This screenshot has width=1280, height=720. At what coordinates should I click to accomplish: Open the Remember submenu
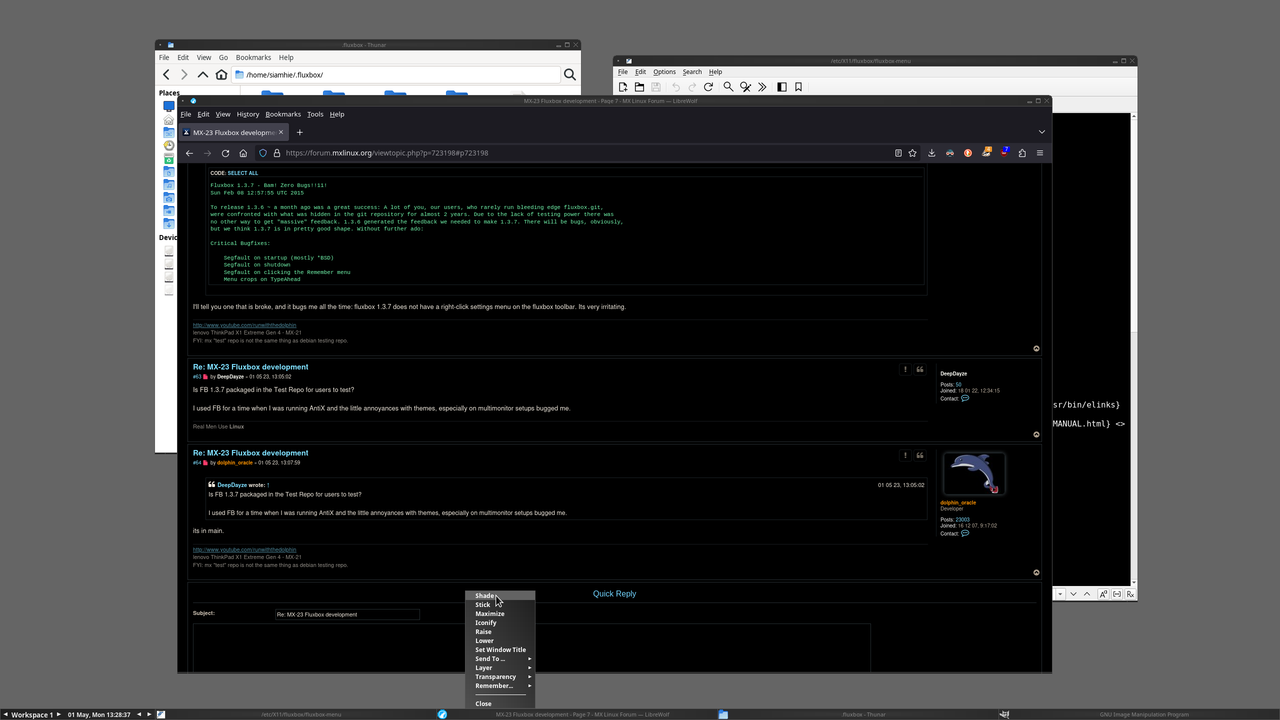click(x=501, y=686)
